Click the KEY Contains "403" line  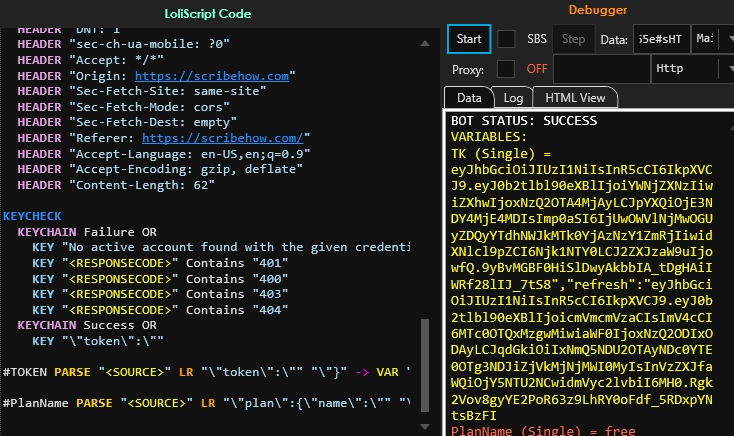[x=160, y=294]
